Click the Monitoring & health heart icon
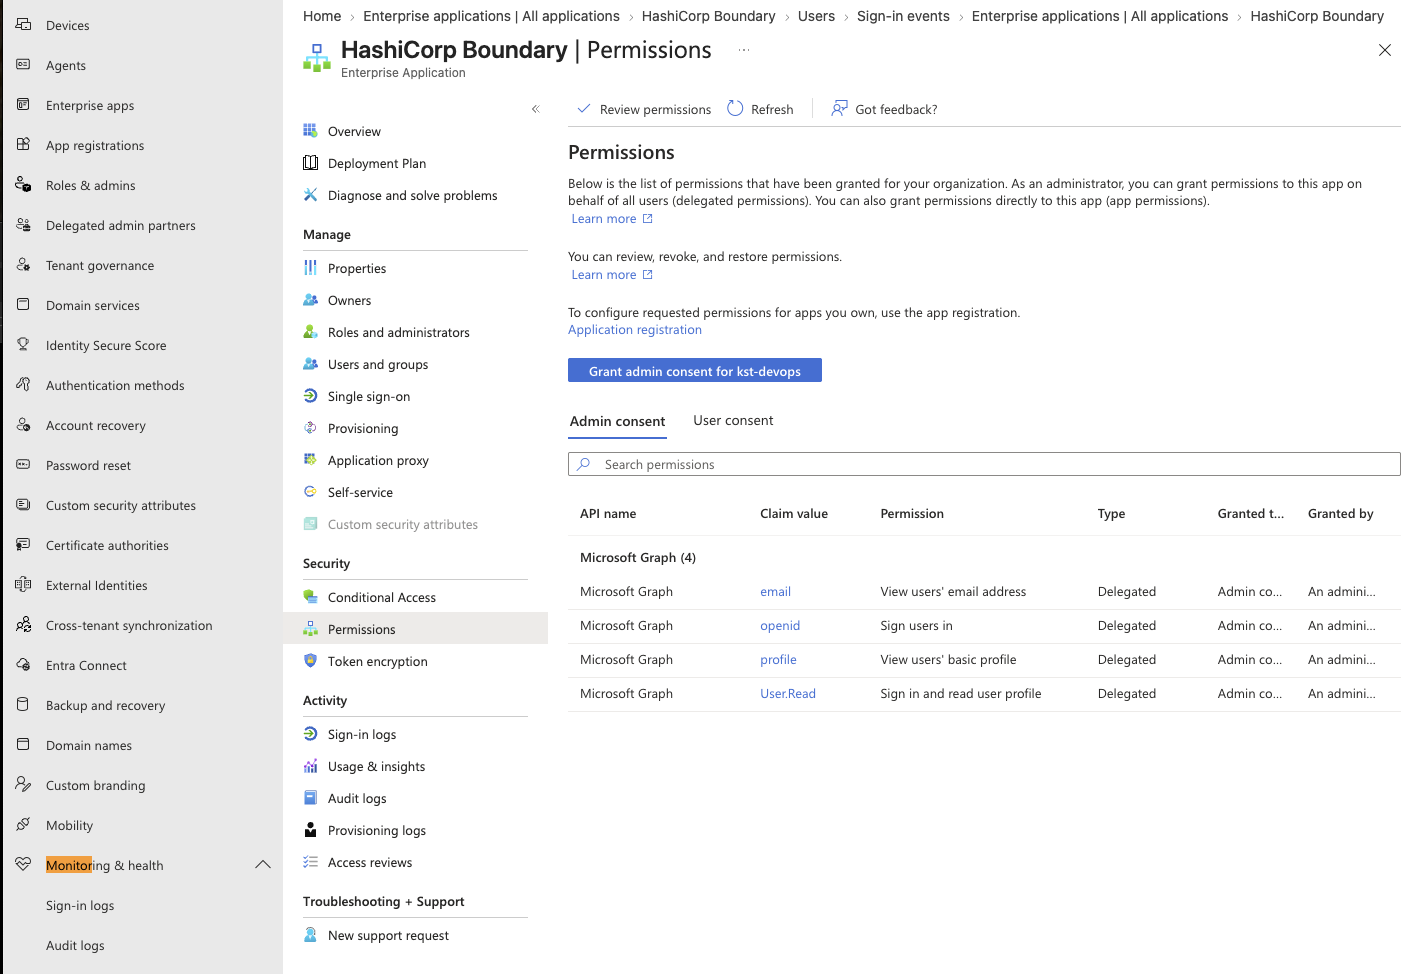1416x974 pixels. coord(23,864)
